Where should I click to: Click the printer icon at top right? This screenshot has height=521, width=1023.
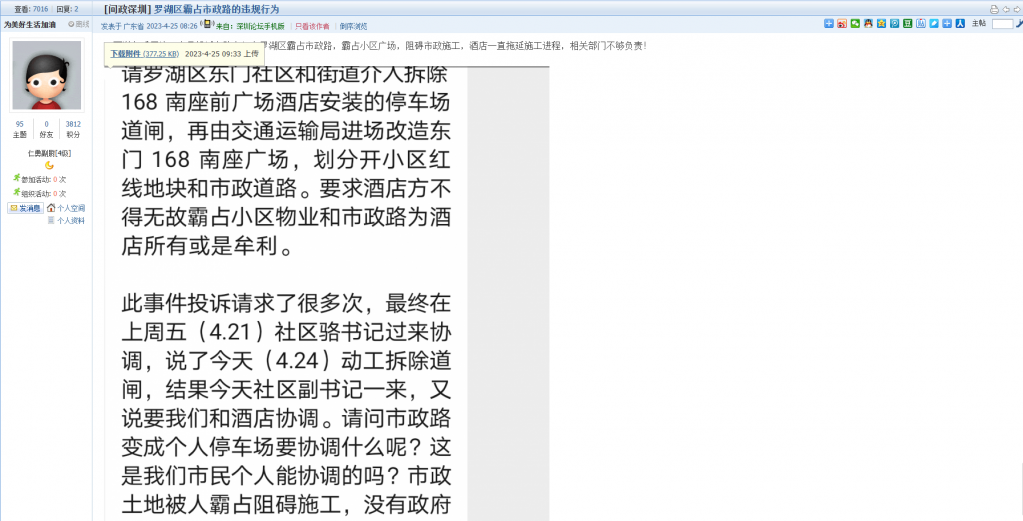(994, 9)
